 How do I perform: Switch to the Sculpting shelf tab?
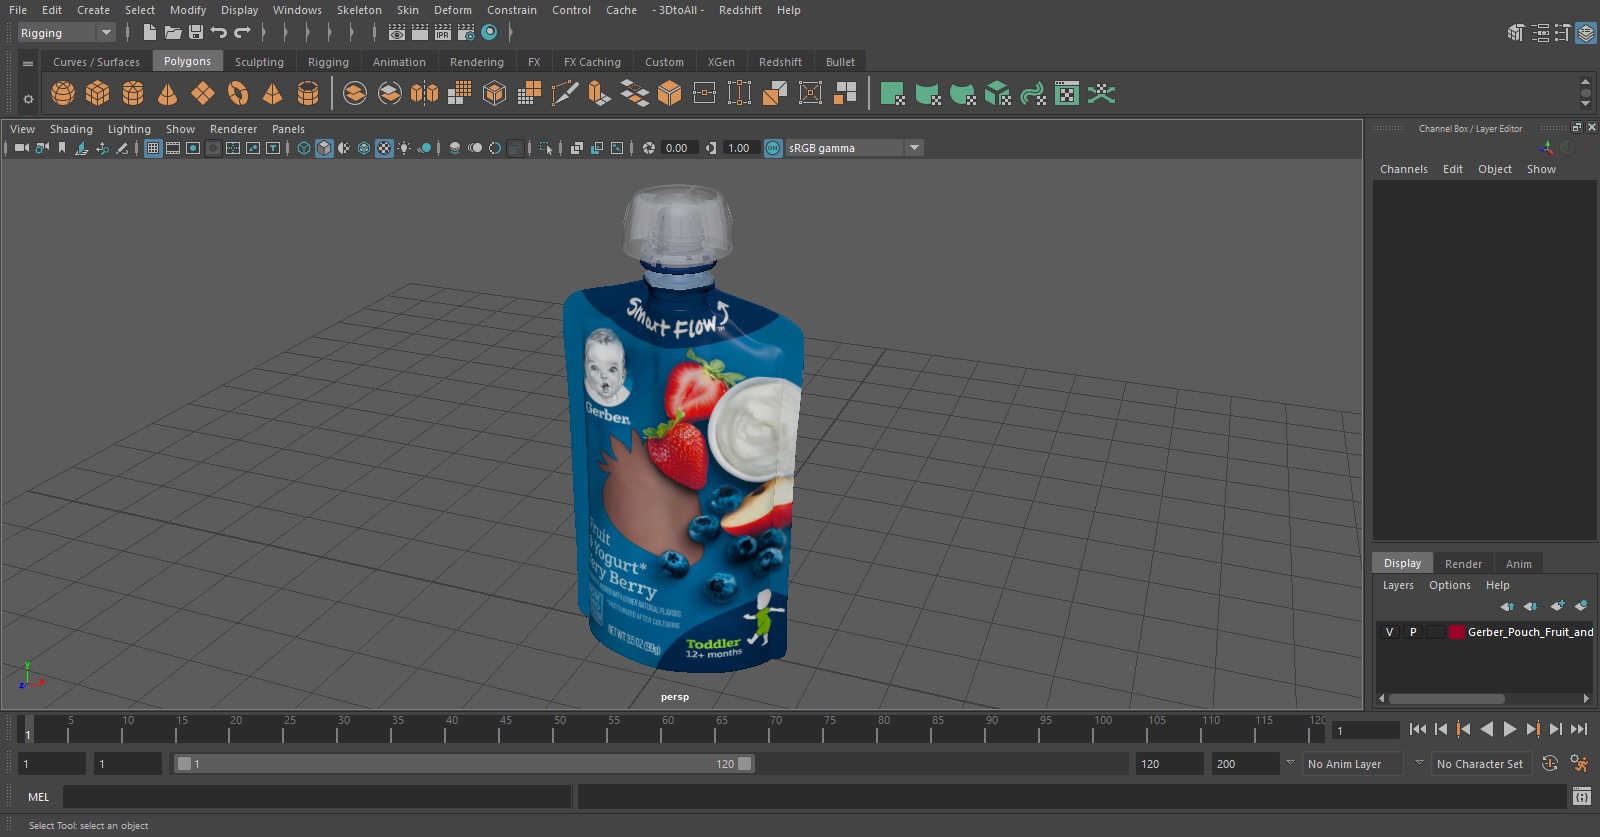pyautogui.click(x=259, y=62)
